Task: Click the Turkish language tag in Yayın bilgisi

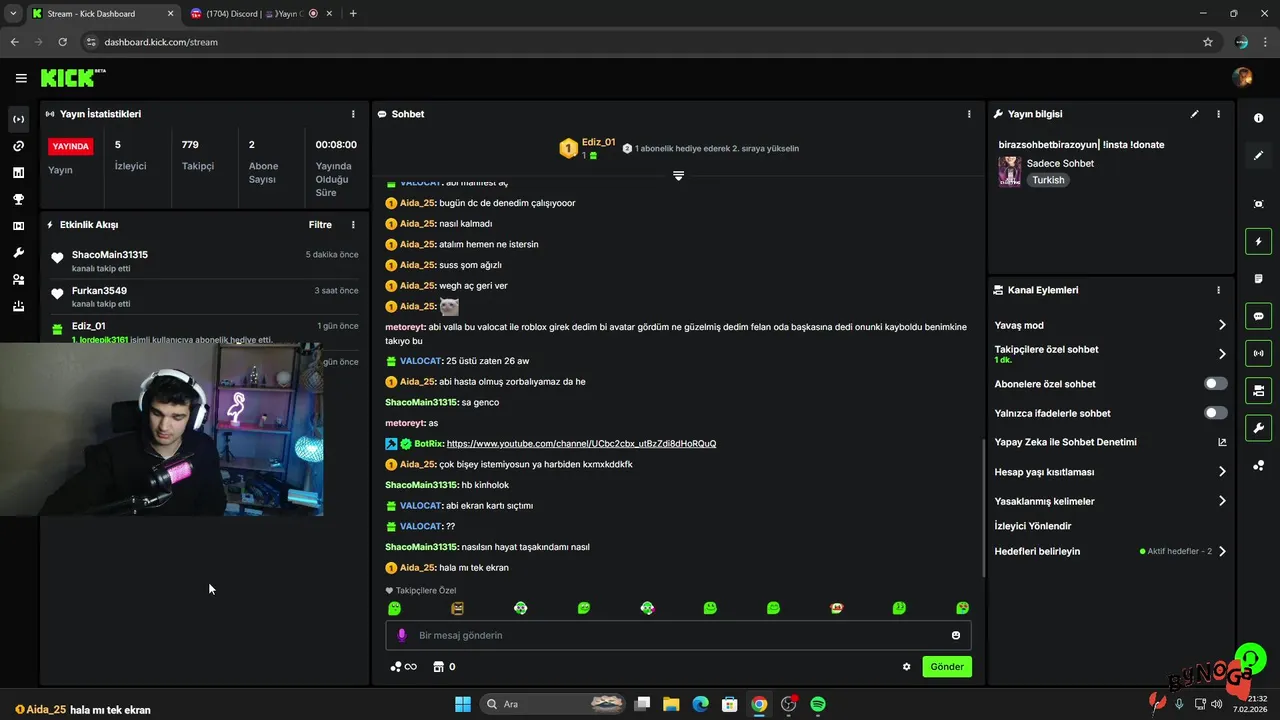Action: pos(1048,180)
